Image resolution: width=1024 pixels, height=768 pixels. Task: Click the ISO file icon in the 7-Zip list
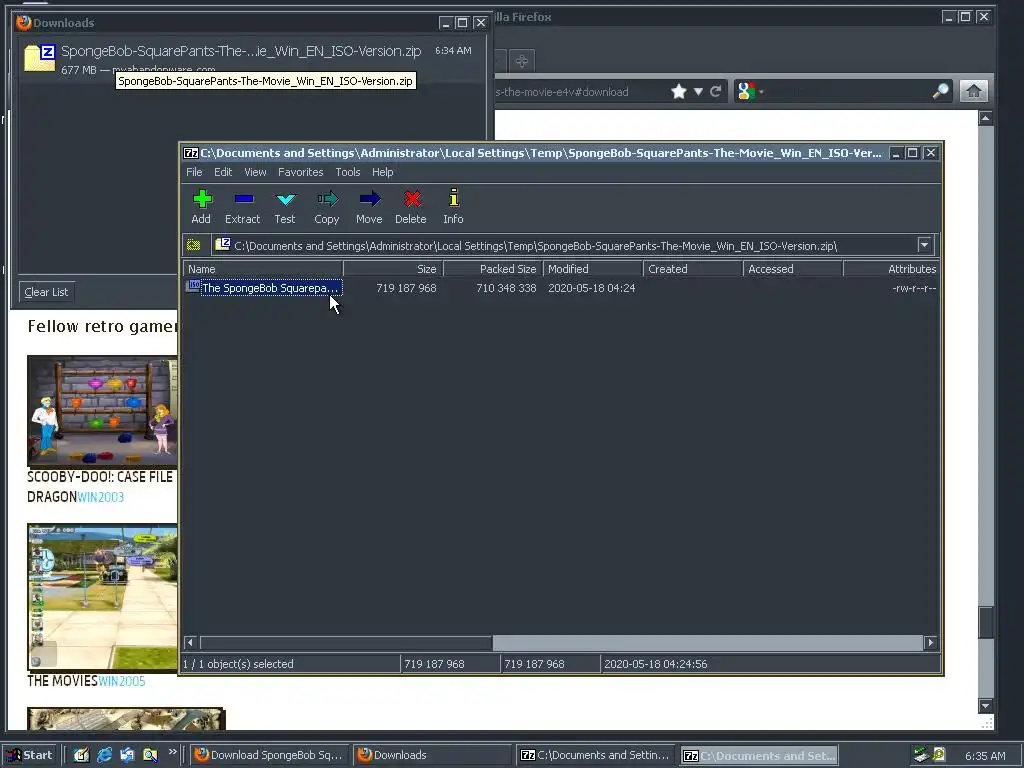click(x=193, y=287)
